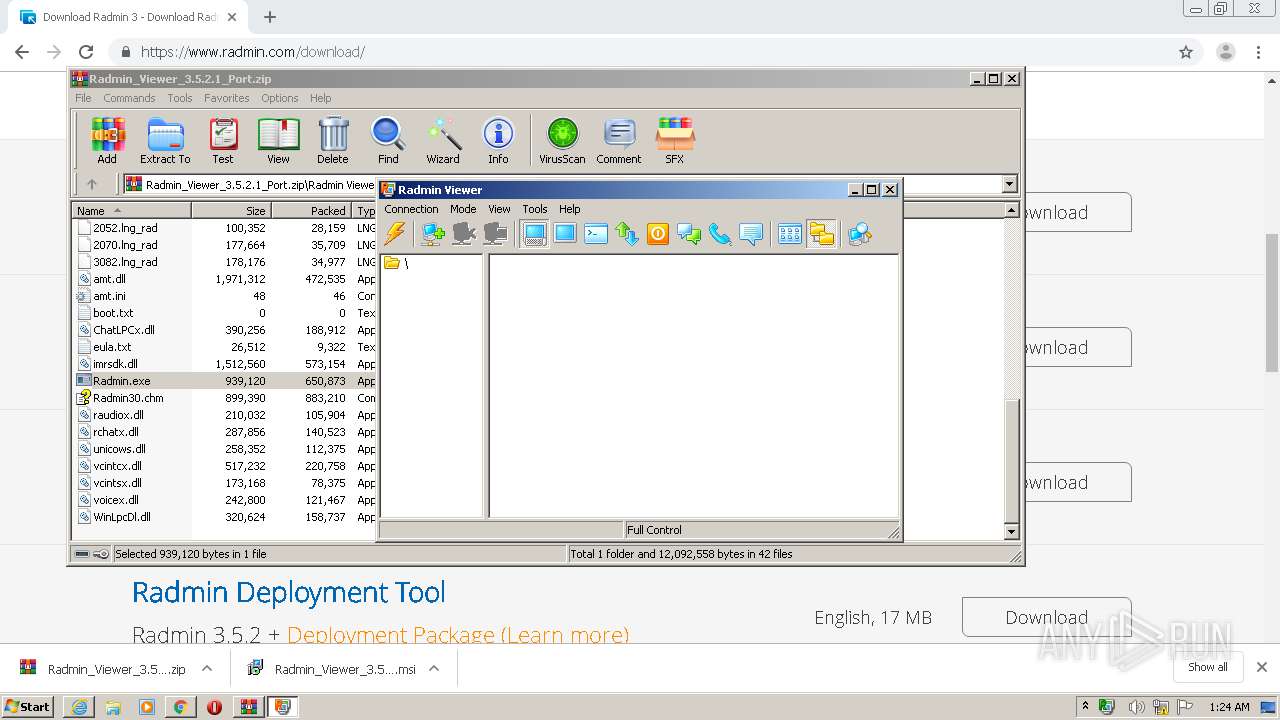Open the Deployment Package (Learn more) link
This screenshot has width=1280, height=720.
coord(458,635)
